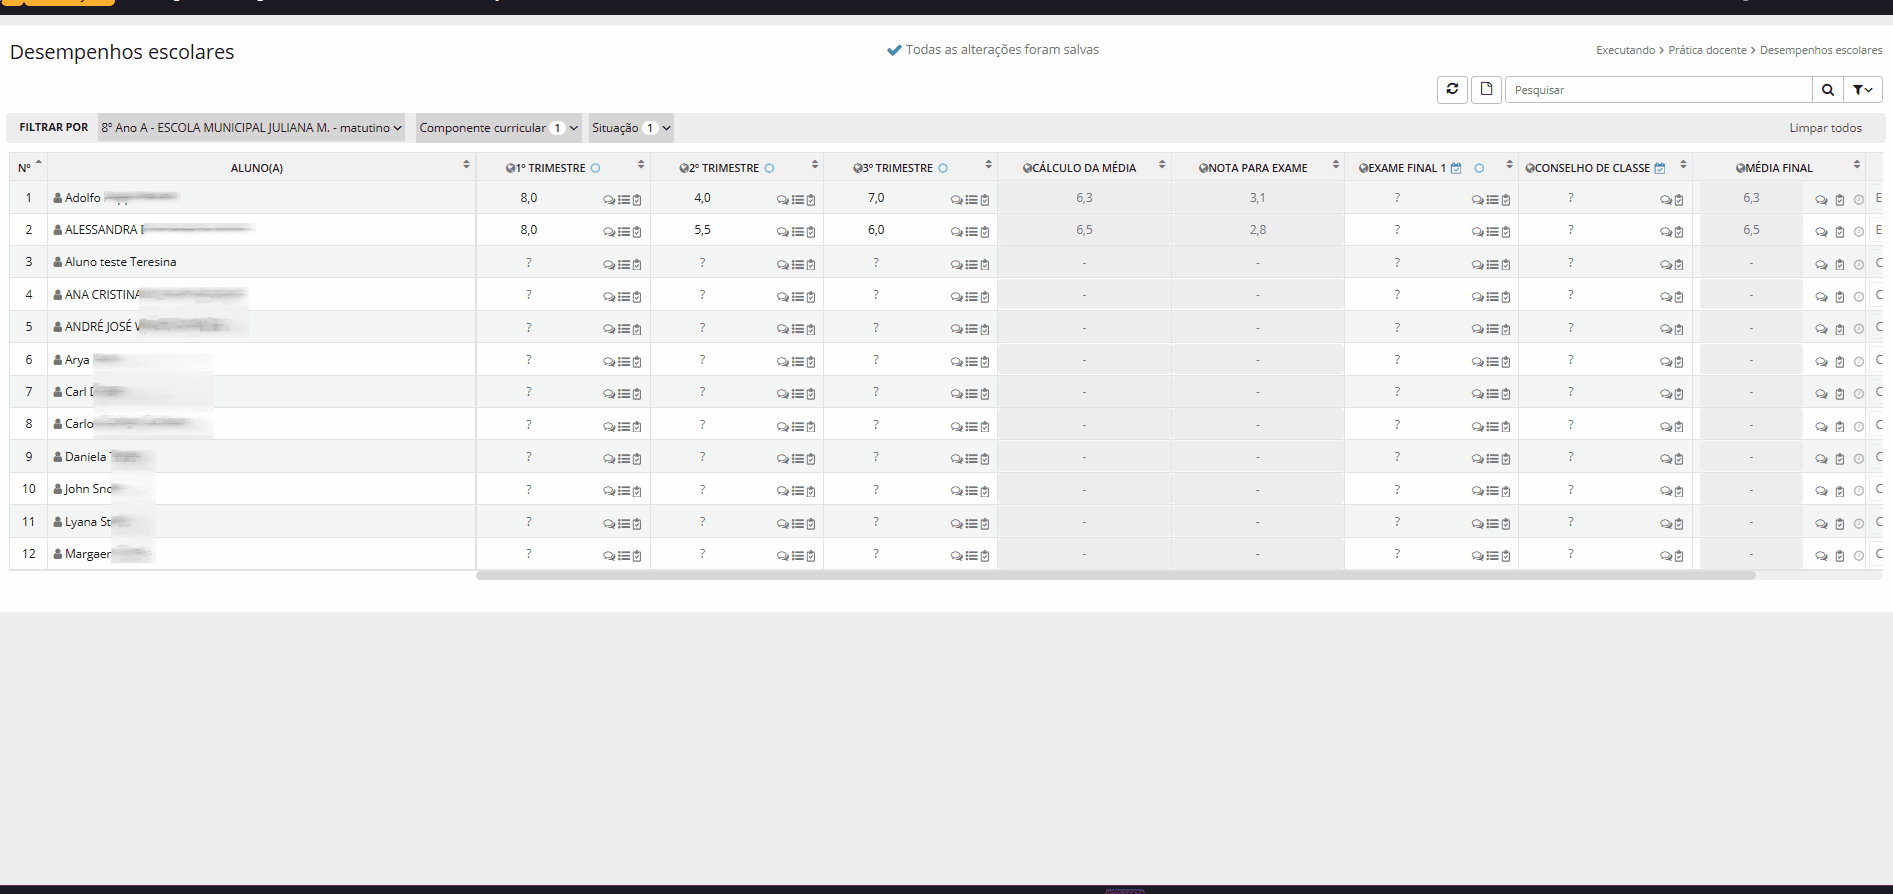Click calendar icon beside CONSELHO DE CLASSE header
Image resolution: width=1893 pixels, height=894 pixels.
tap(1660, 168)
